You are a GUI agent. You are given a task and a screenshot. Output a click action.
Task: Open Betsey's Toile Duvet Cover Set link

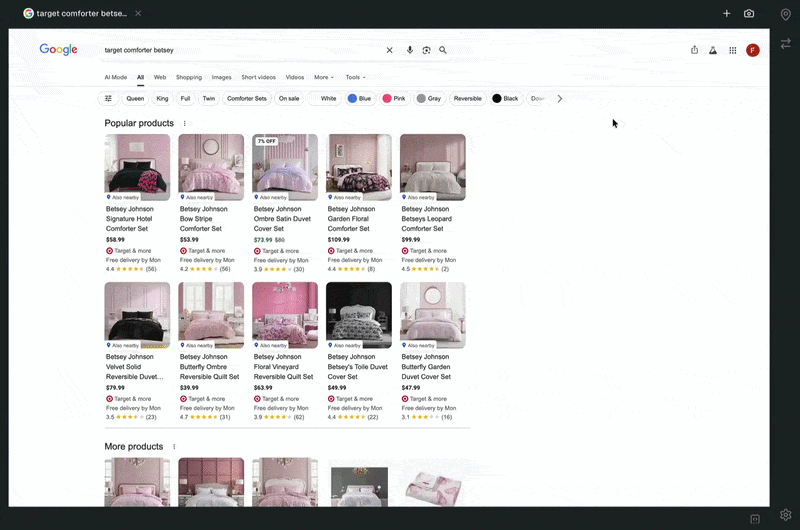[x=358, y=367]
